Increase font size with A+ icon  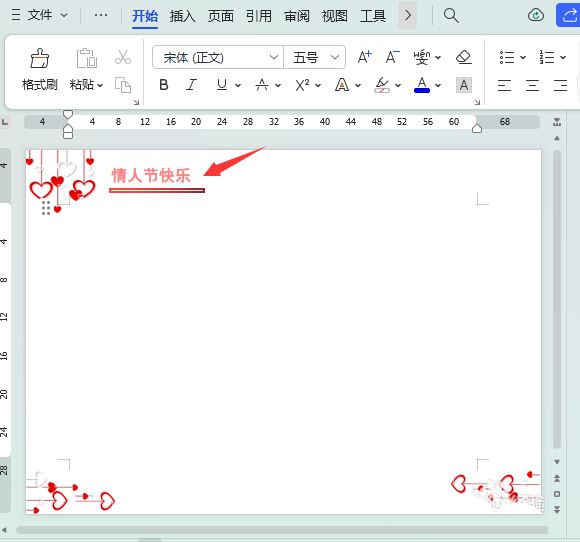tap(364, 57)
